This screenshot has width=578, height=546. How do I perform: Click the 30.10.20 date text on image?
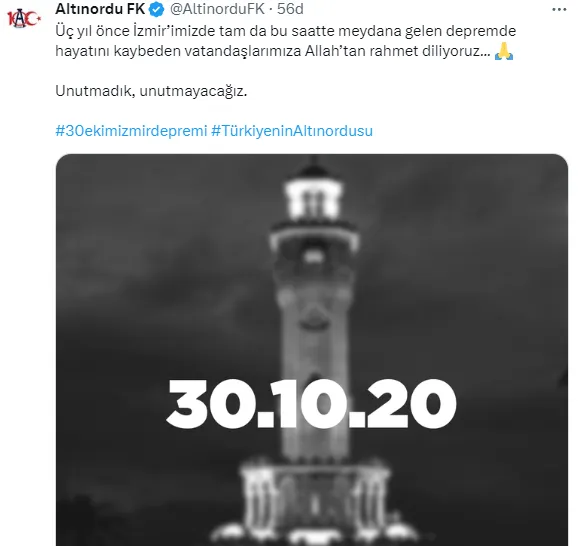point(311,403)
